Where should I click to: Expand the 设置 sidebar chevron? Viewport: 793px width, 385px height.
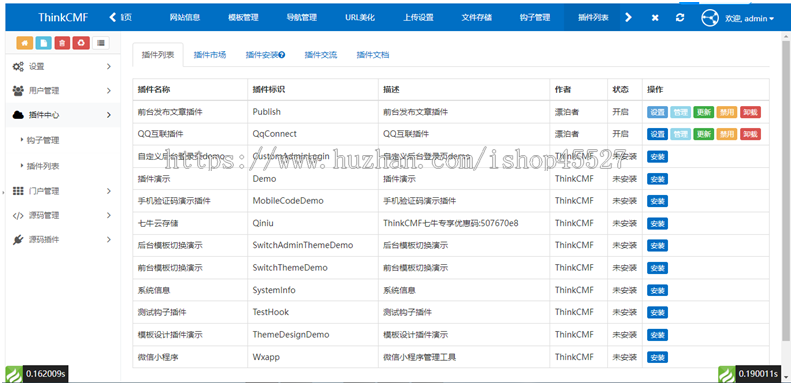(x=109, y=66)
